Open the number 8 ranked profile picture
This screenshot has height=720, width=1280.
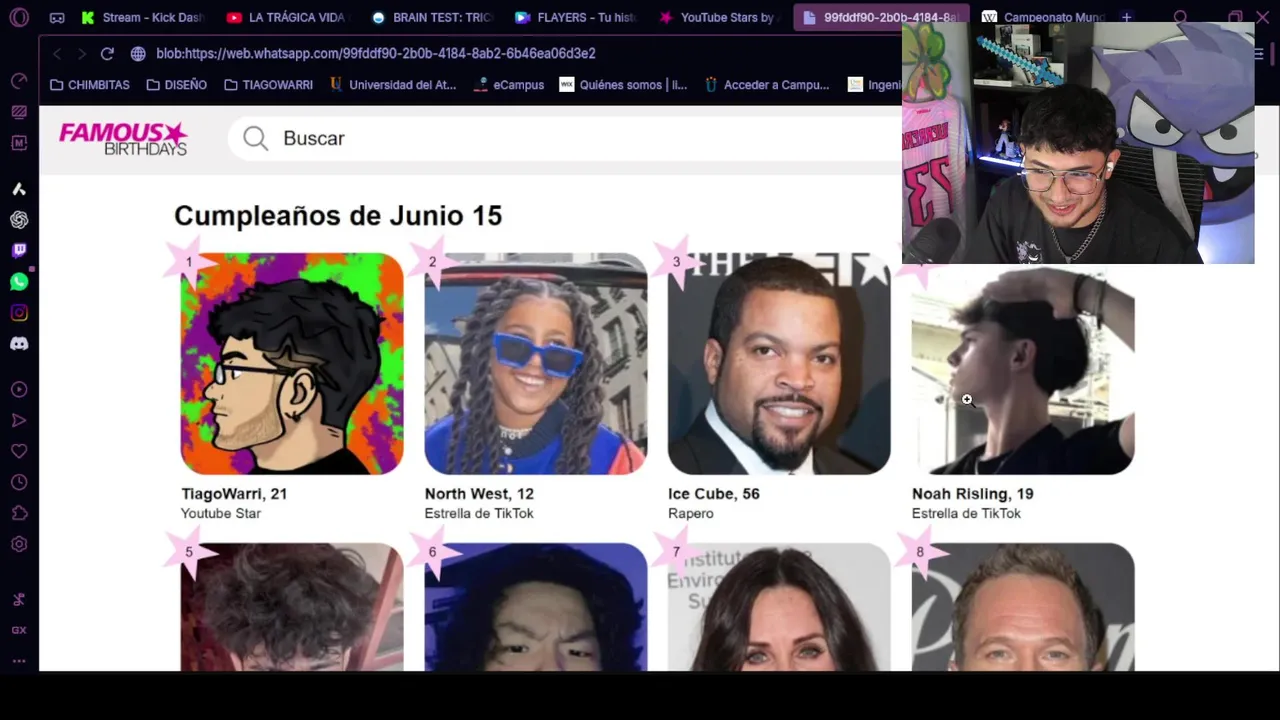tap(1023, 607)
